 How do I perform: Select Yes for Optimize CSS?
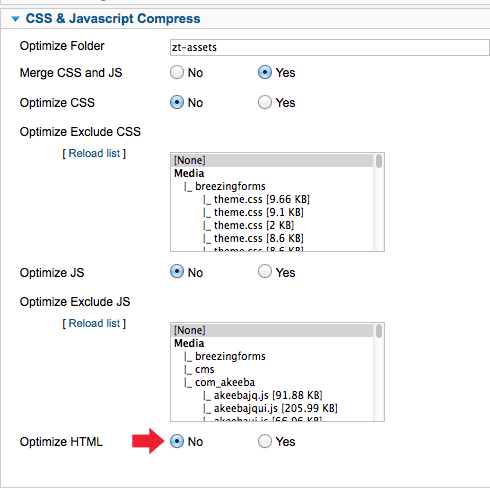coord(265,102)
